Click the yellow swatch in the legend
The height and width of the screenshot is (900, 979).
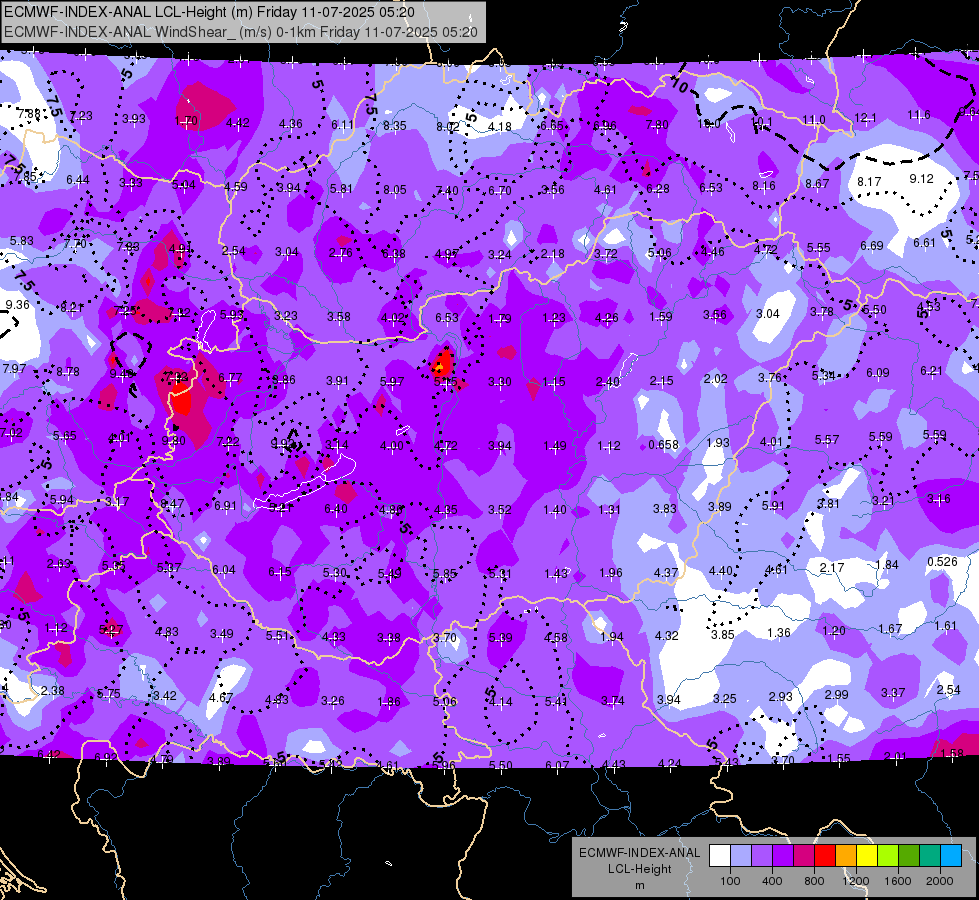tap(867, 856)
